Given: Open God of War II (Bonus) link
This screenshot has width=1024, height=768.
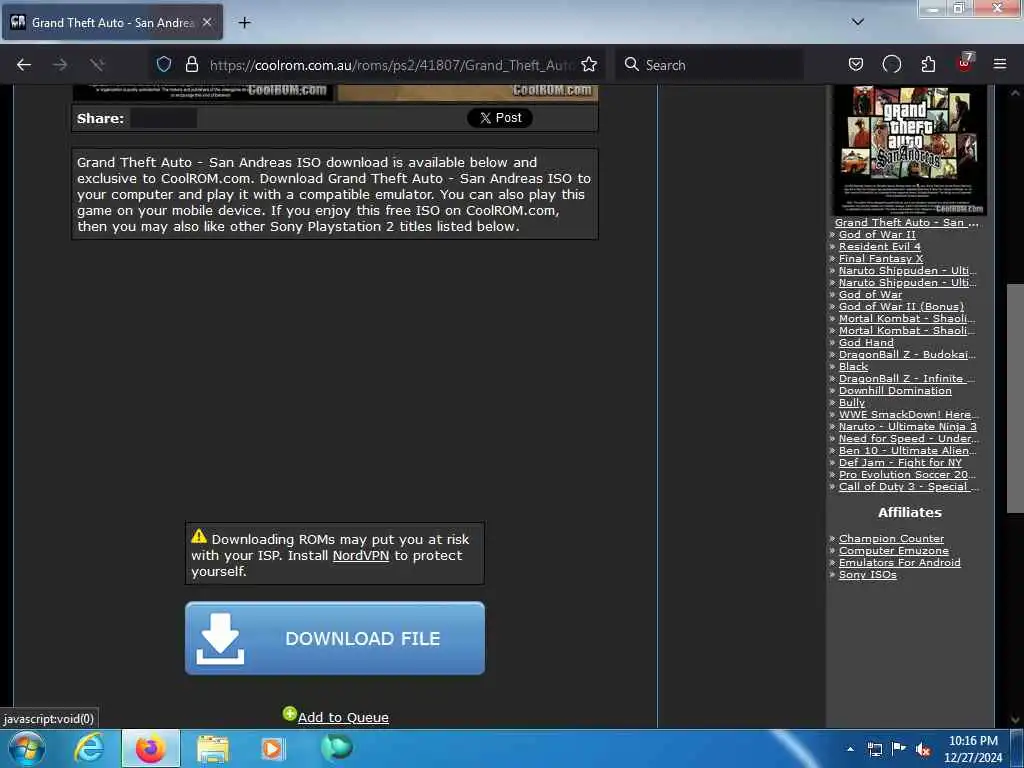Looking at the screenshot, I should [901, 306].
